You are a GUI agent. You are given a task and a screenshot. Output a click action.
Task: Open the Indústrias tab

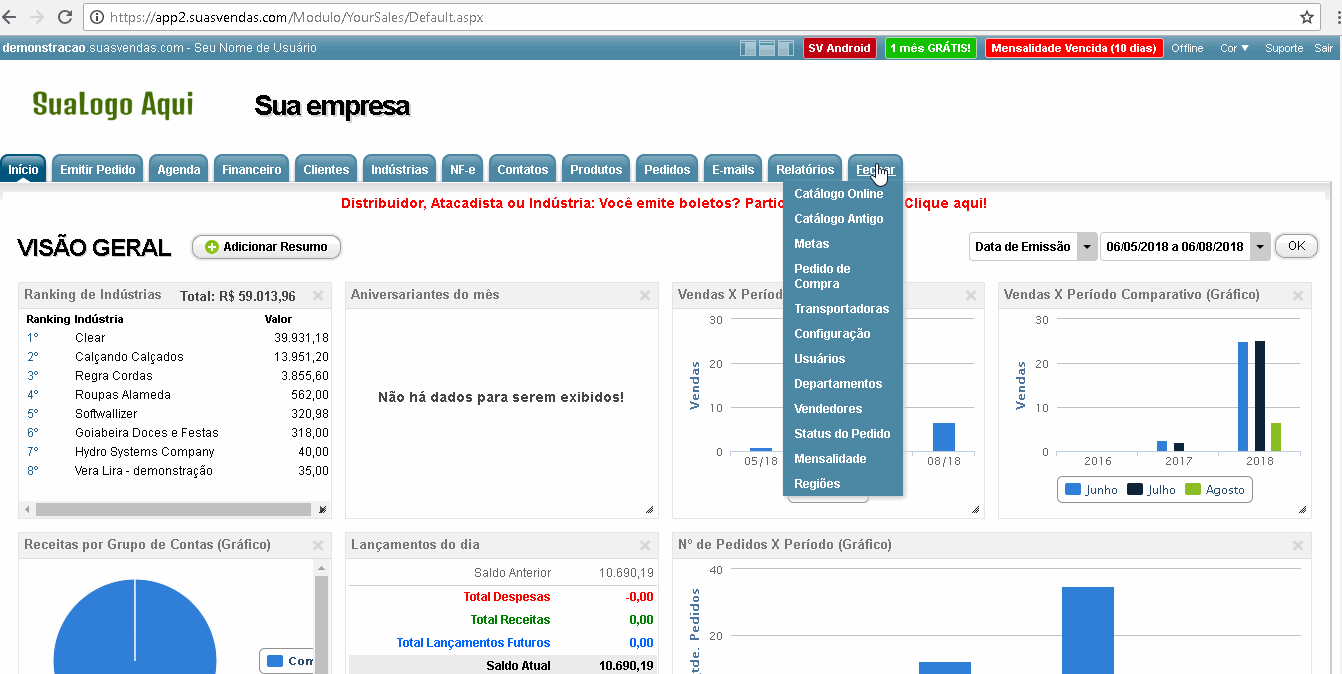click(x=399, y=169)
